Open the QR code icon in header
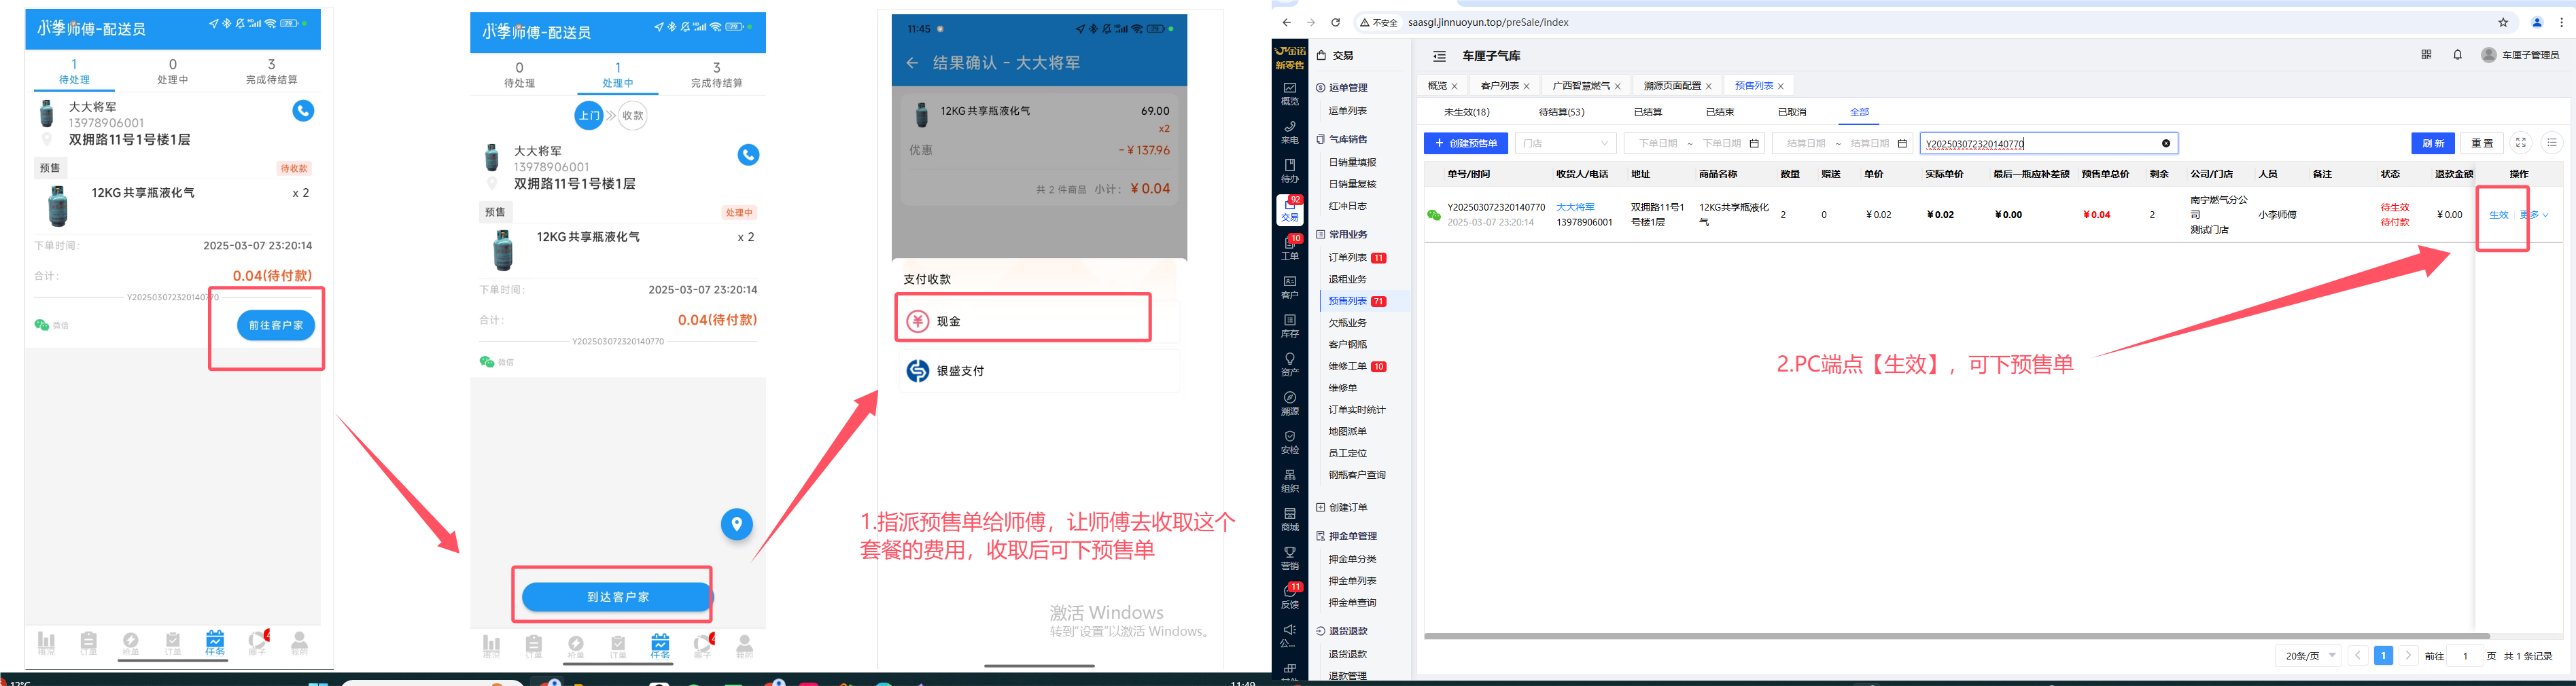 2426,55
